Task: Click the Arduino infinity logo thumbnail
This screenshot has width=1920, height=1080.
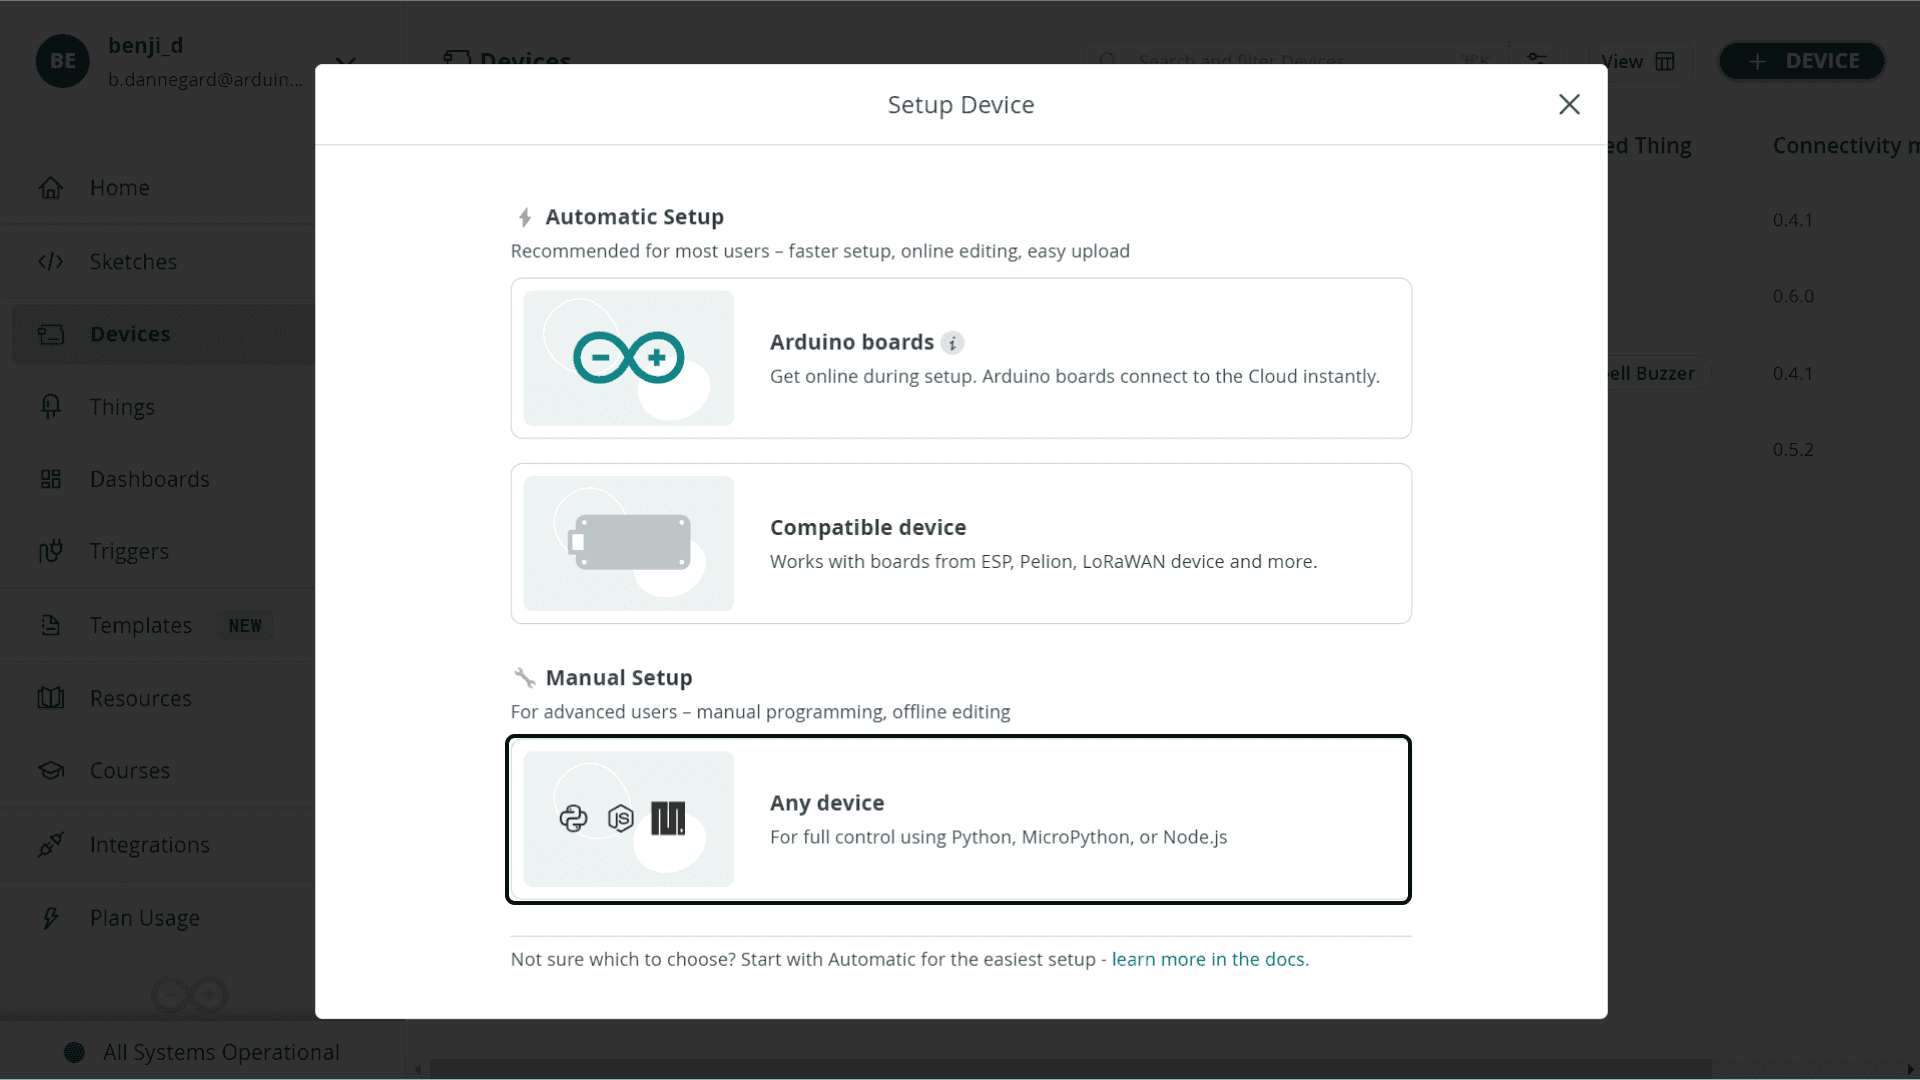Action: (x=628, y=358)
